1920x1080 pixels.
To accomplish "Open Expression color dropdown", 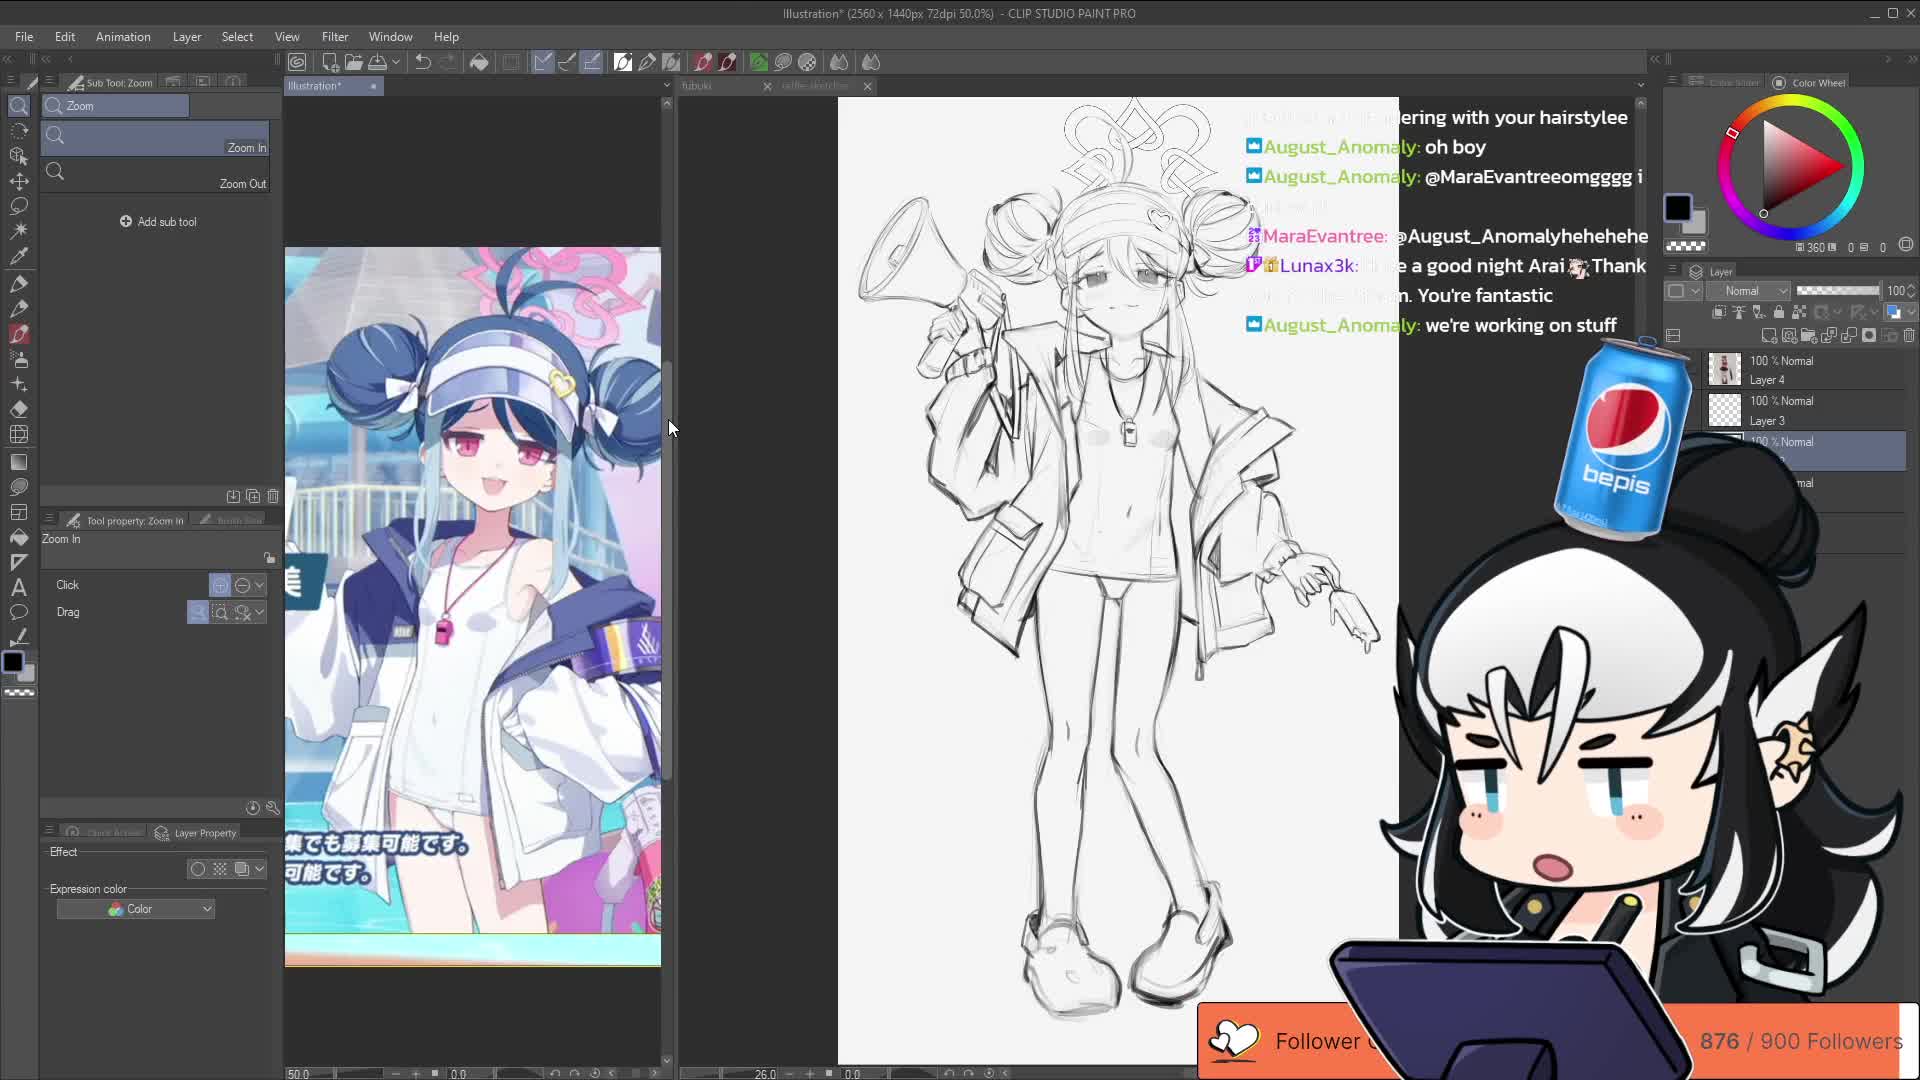I will coord(135,909).
